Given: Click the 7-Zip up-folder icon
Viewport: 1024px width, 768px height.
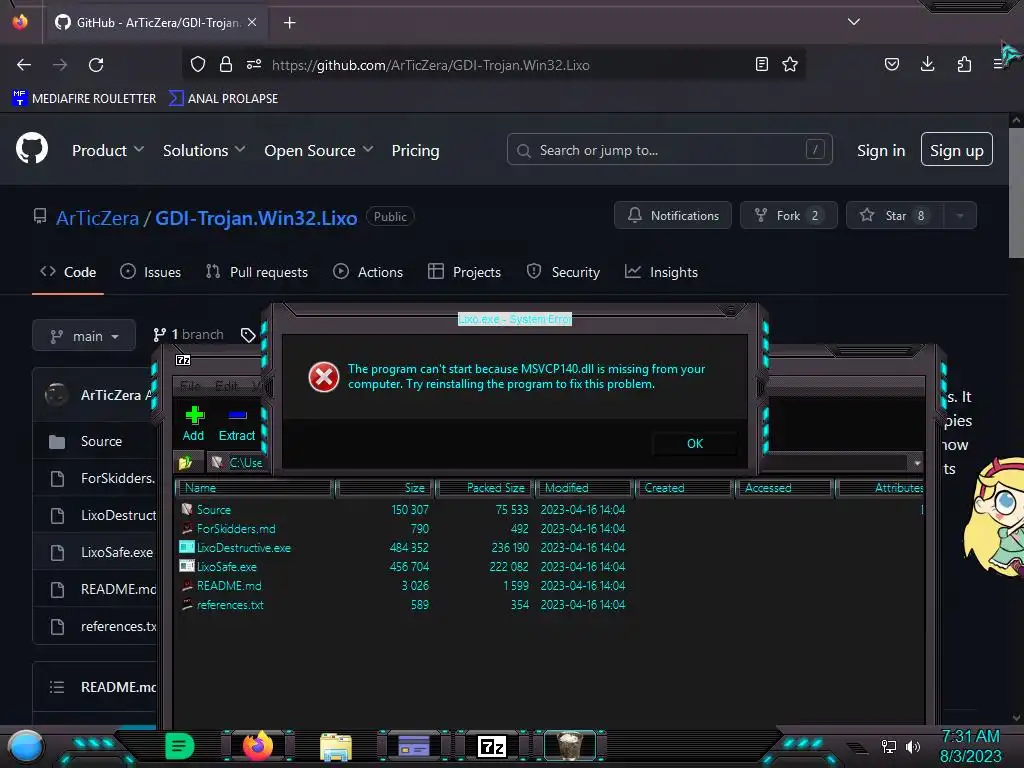Looking at the screenshot, I should pos(186,462).
